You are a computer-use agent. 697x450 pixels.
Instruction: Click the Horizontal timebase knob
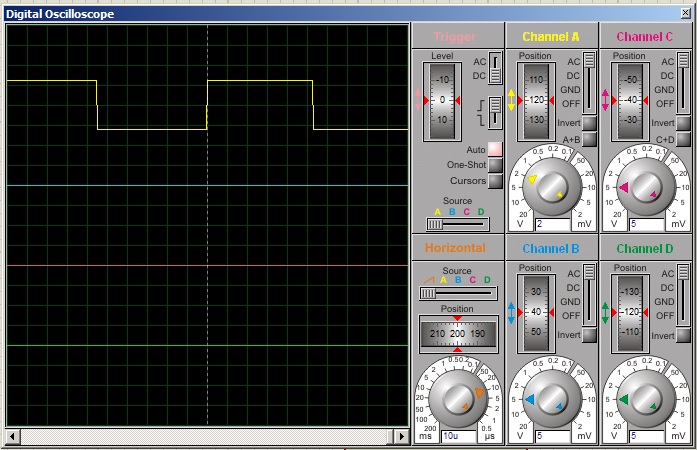coord(458,399)
